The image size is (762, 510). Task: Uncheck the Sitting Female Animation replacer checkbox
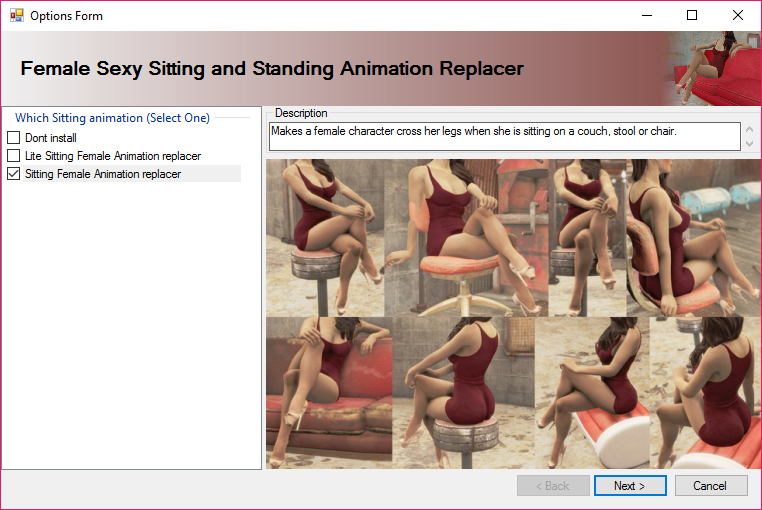pyautogui.click(x=14, y=174)
